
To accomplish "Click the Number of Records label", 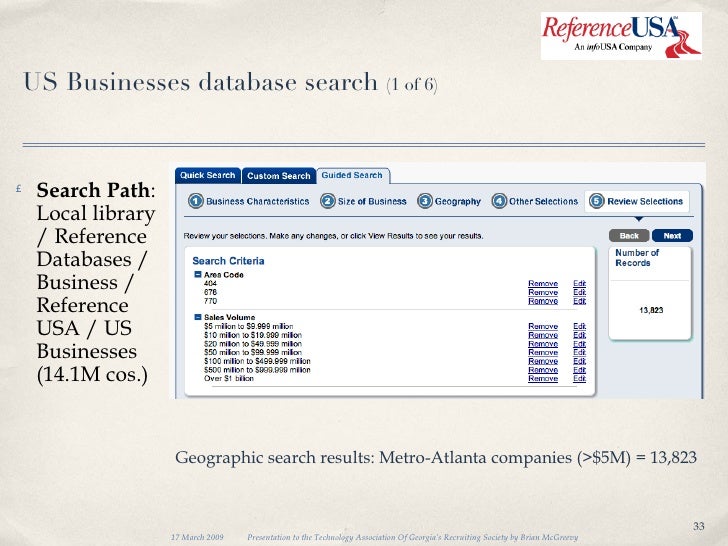I will [x=637, y=258].
